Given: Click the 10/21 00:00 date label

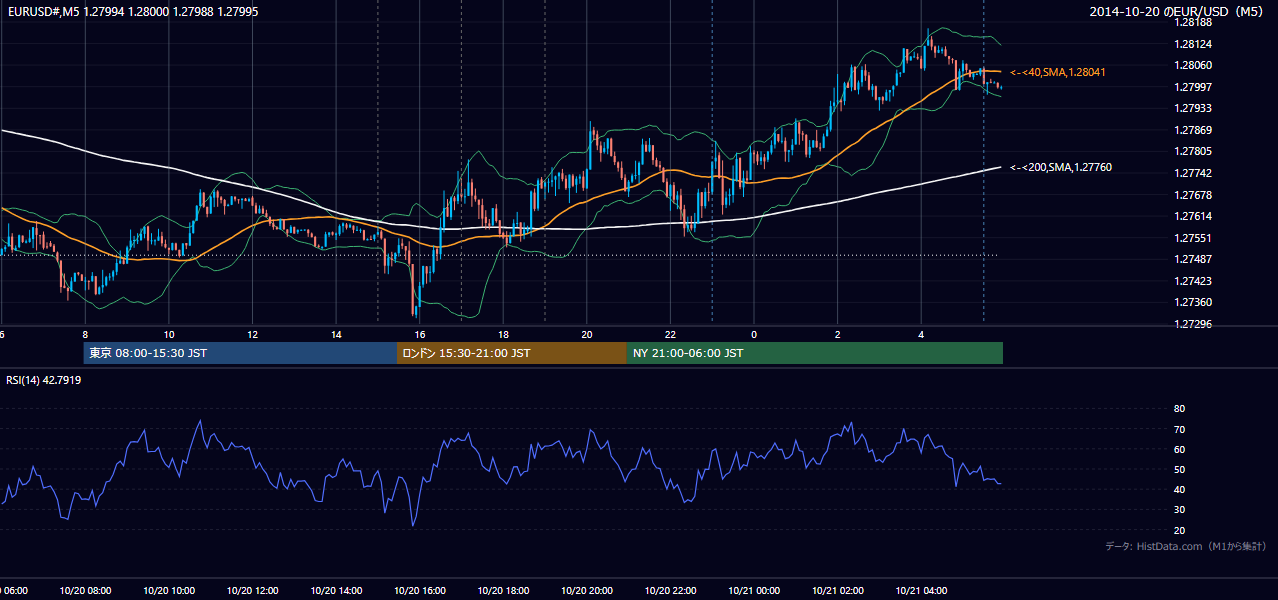Looking at the screenshot, I should point(754,591).
